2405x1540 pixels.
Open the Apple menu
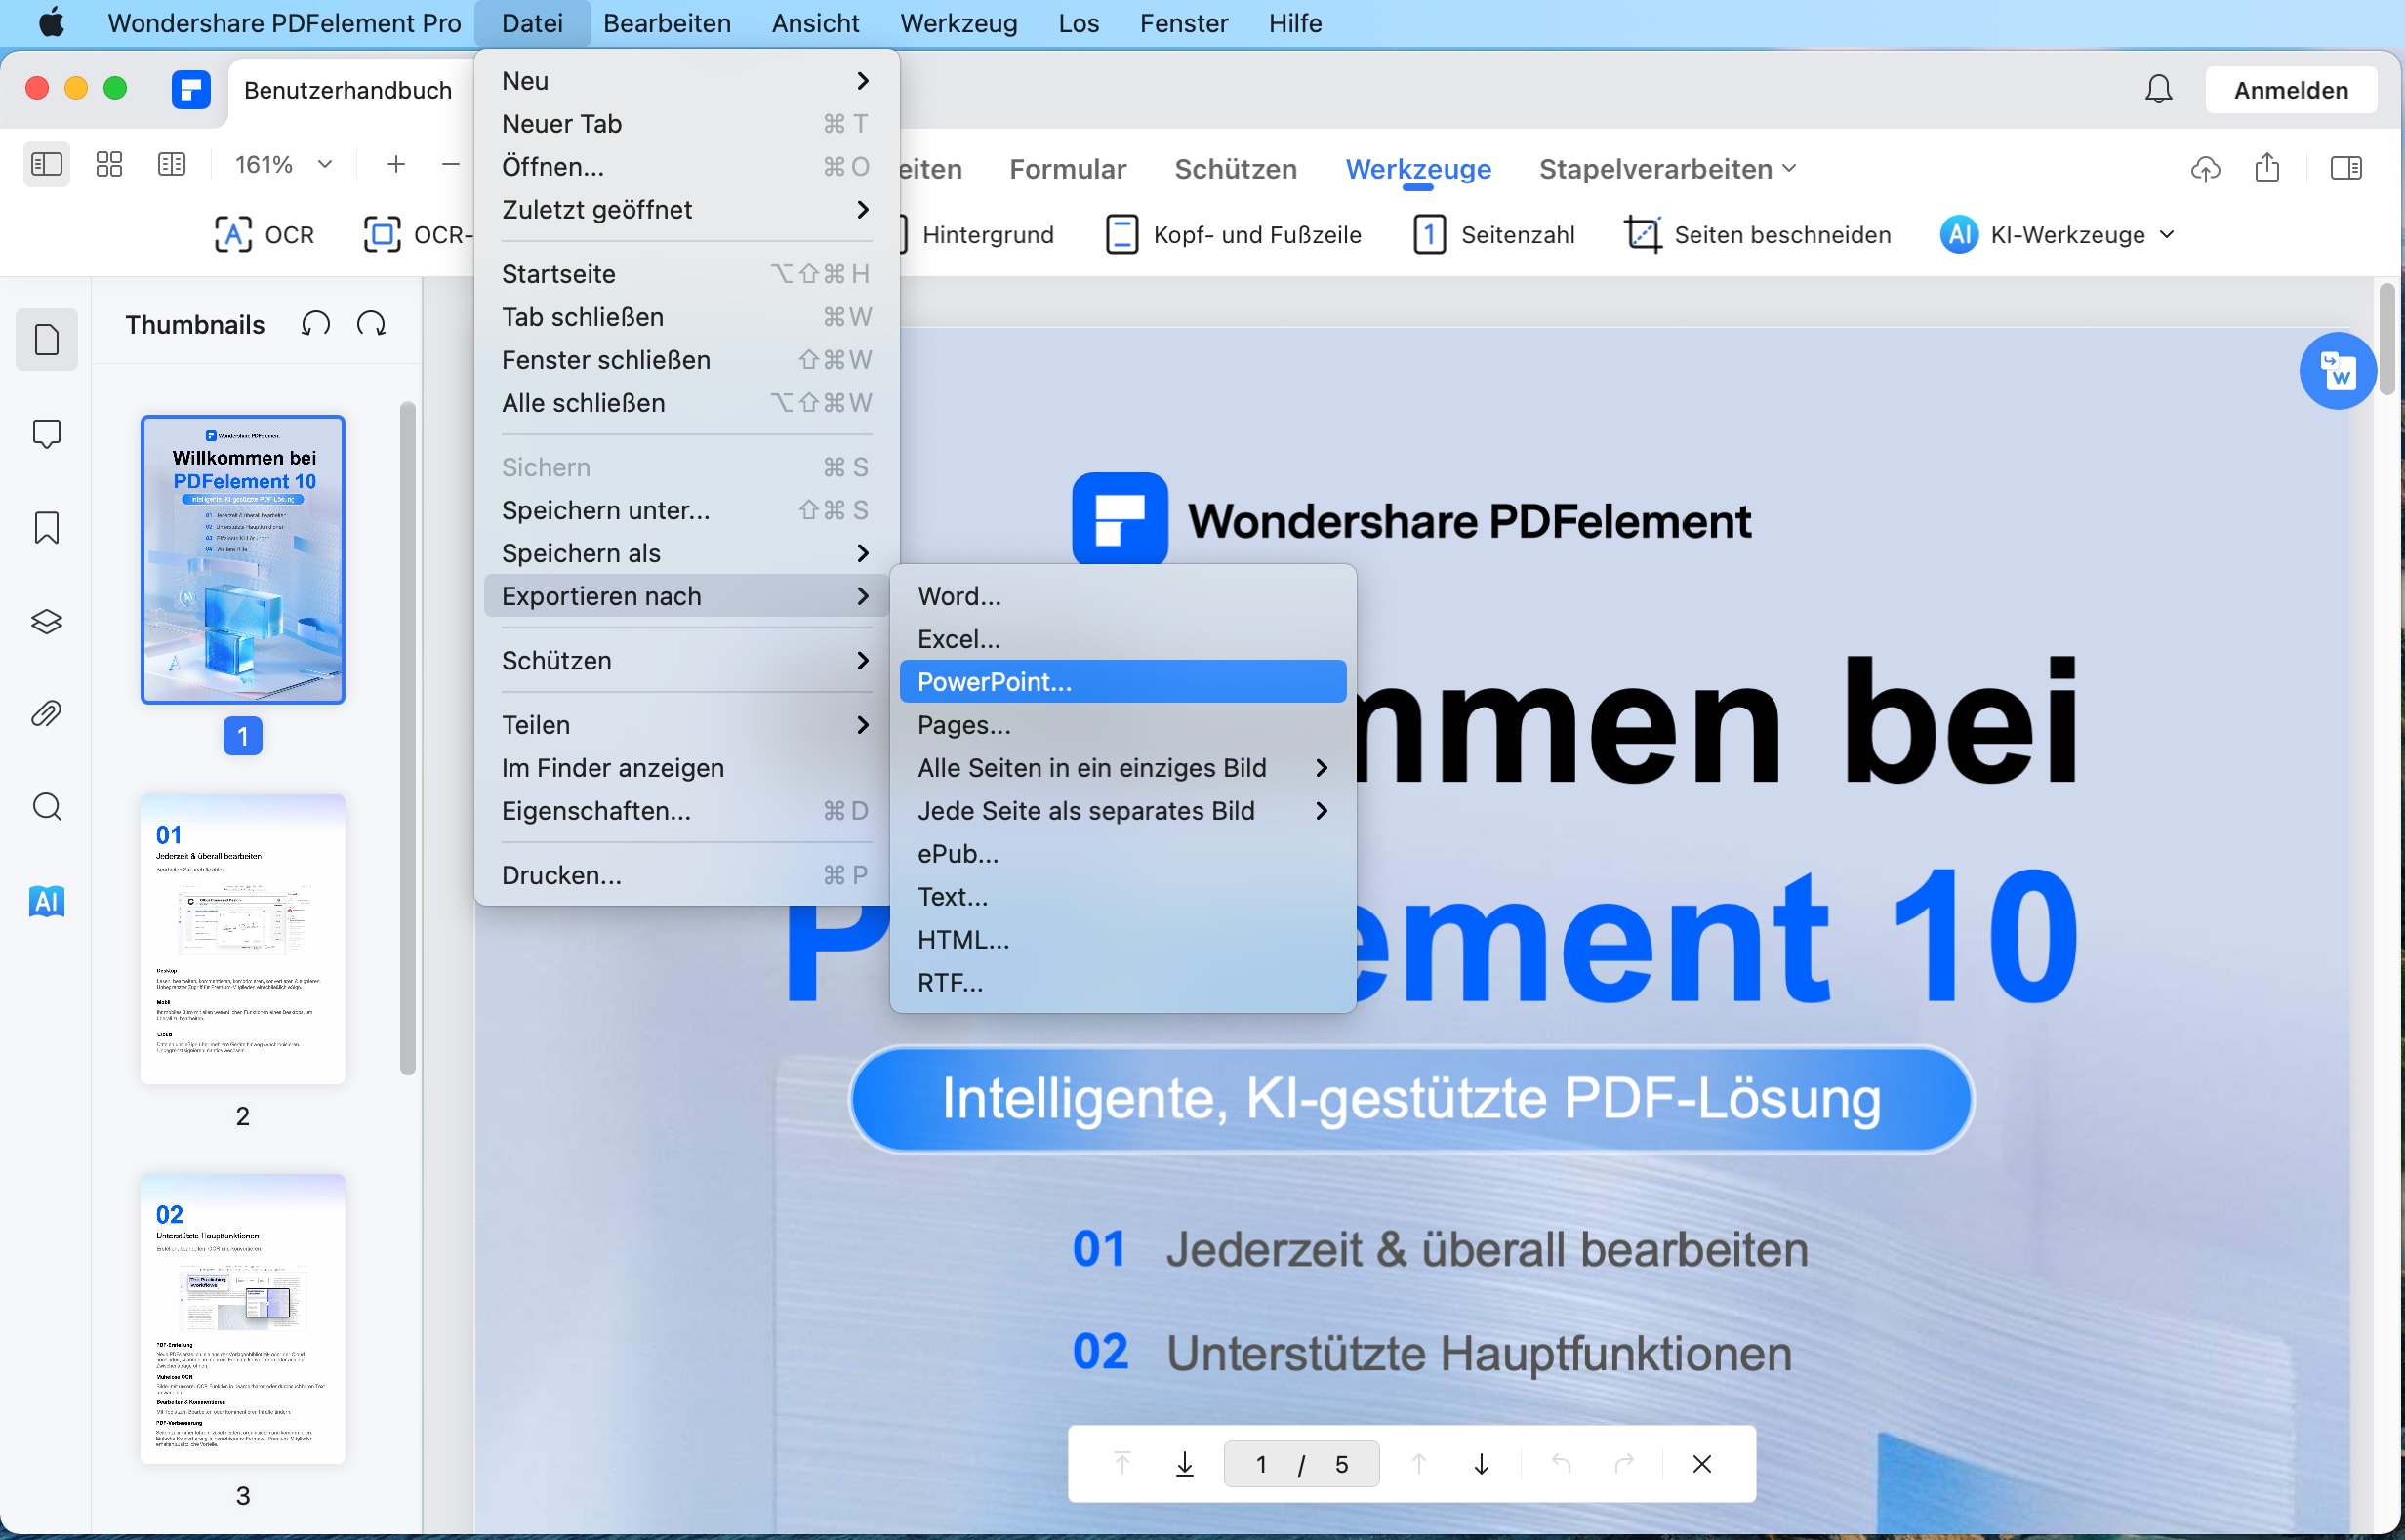pos(52,23)
